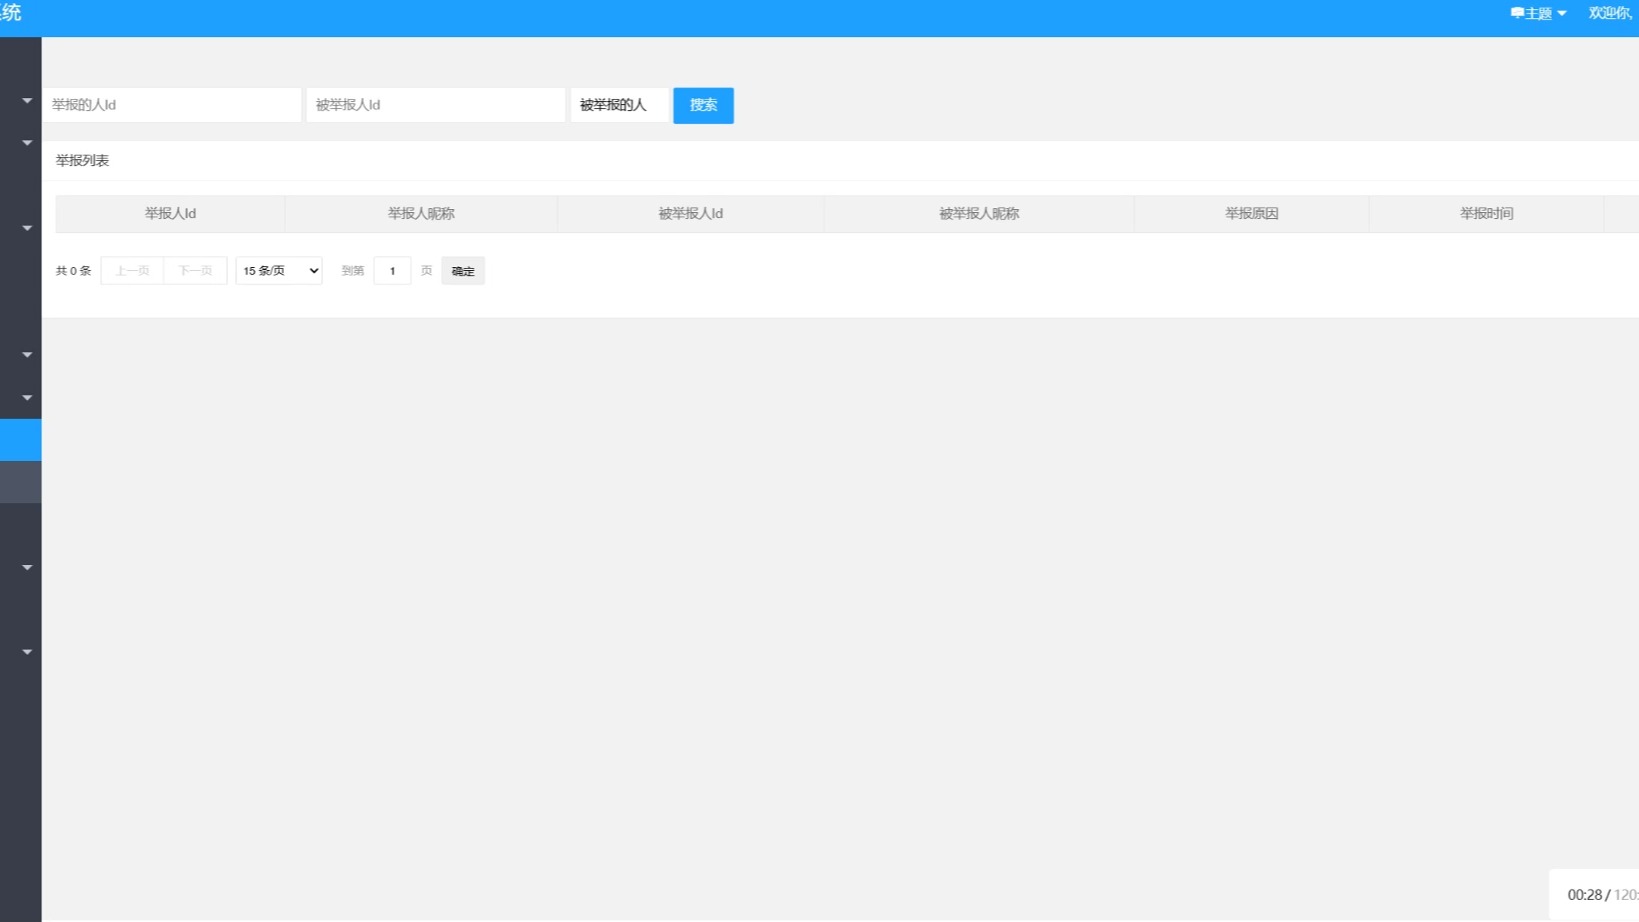Viewport: 1639px width, 922px height.
Task: Select the gray sidebar item below the blue one
Action: (20, 482)
